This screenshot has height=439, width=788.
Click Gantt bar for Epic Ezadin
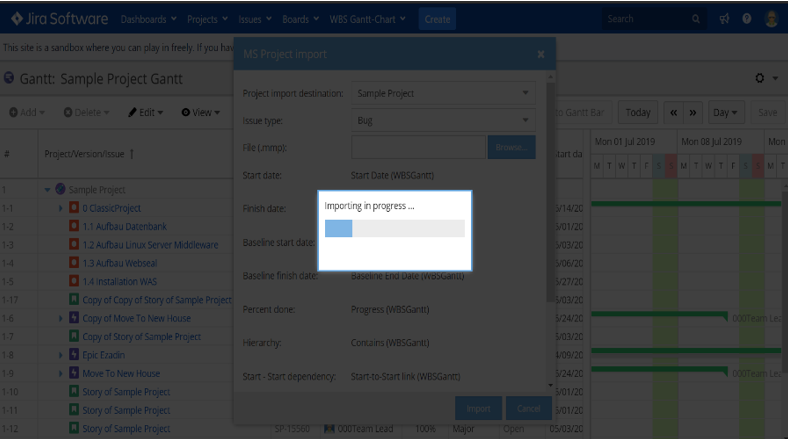coord(686,350)
